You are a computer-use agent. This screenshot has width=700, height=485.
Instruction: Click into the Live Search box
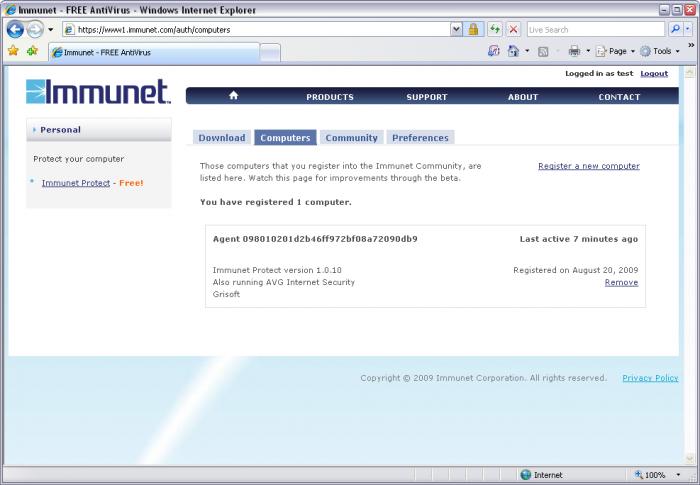point(596,30)
